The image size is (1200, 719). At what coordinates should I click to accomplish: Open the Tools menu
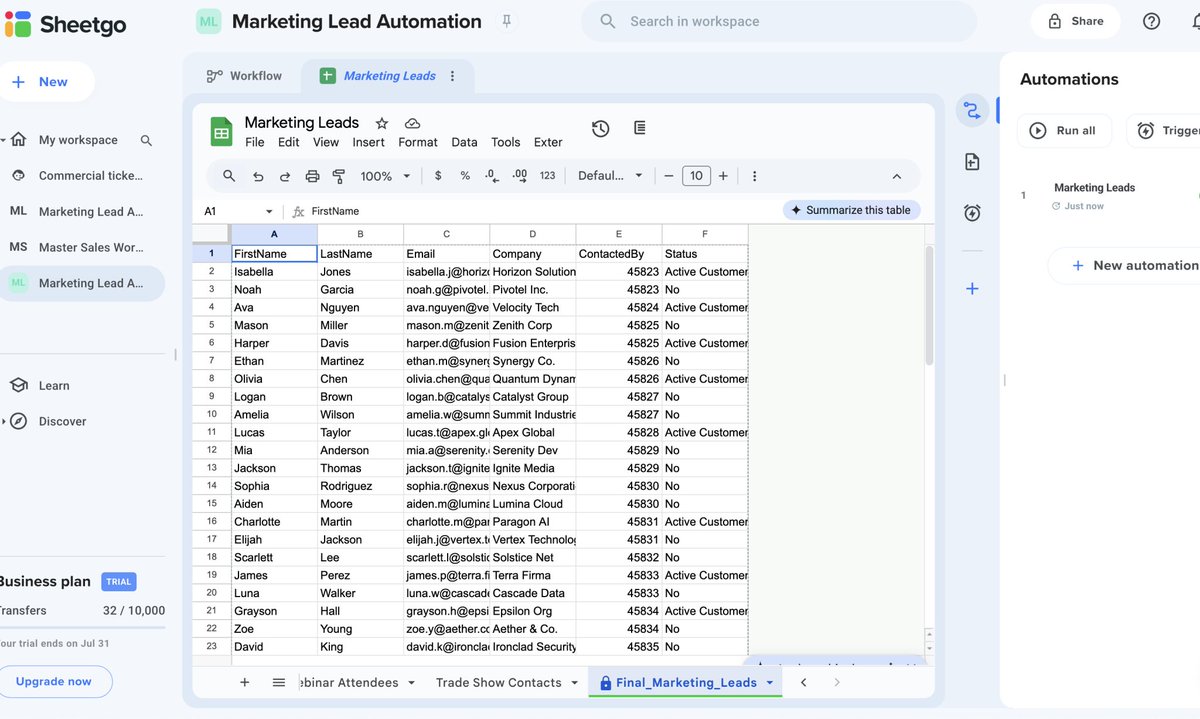[505, 142]
